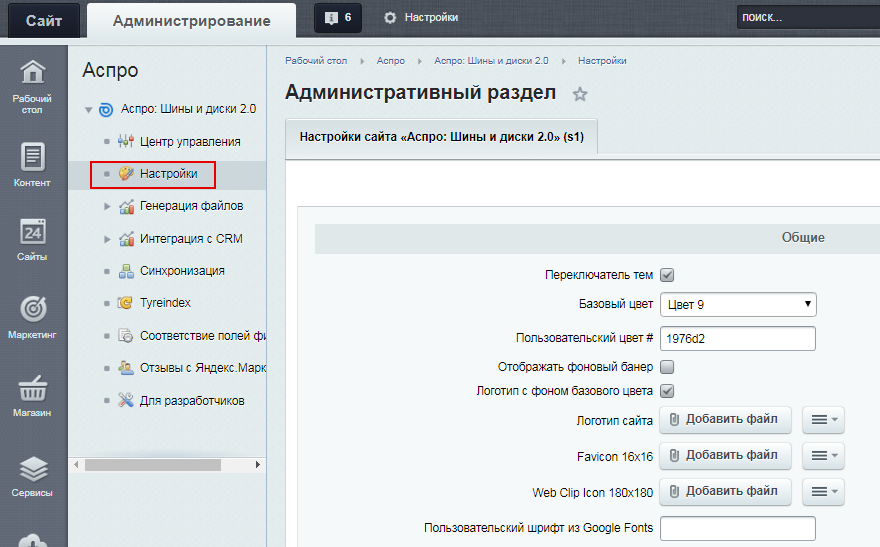The image size is (880, 547).
Task: Open the Магазин sidebar section
Action: coord(32,396)
